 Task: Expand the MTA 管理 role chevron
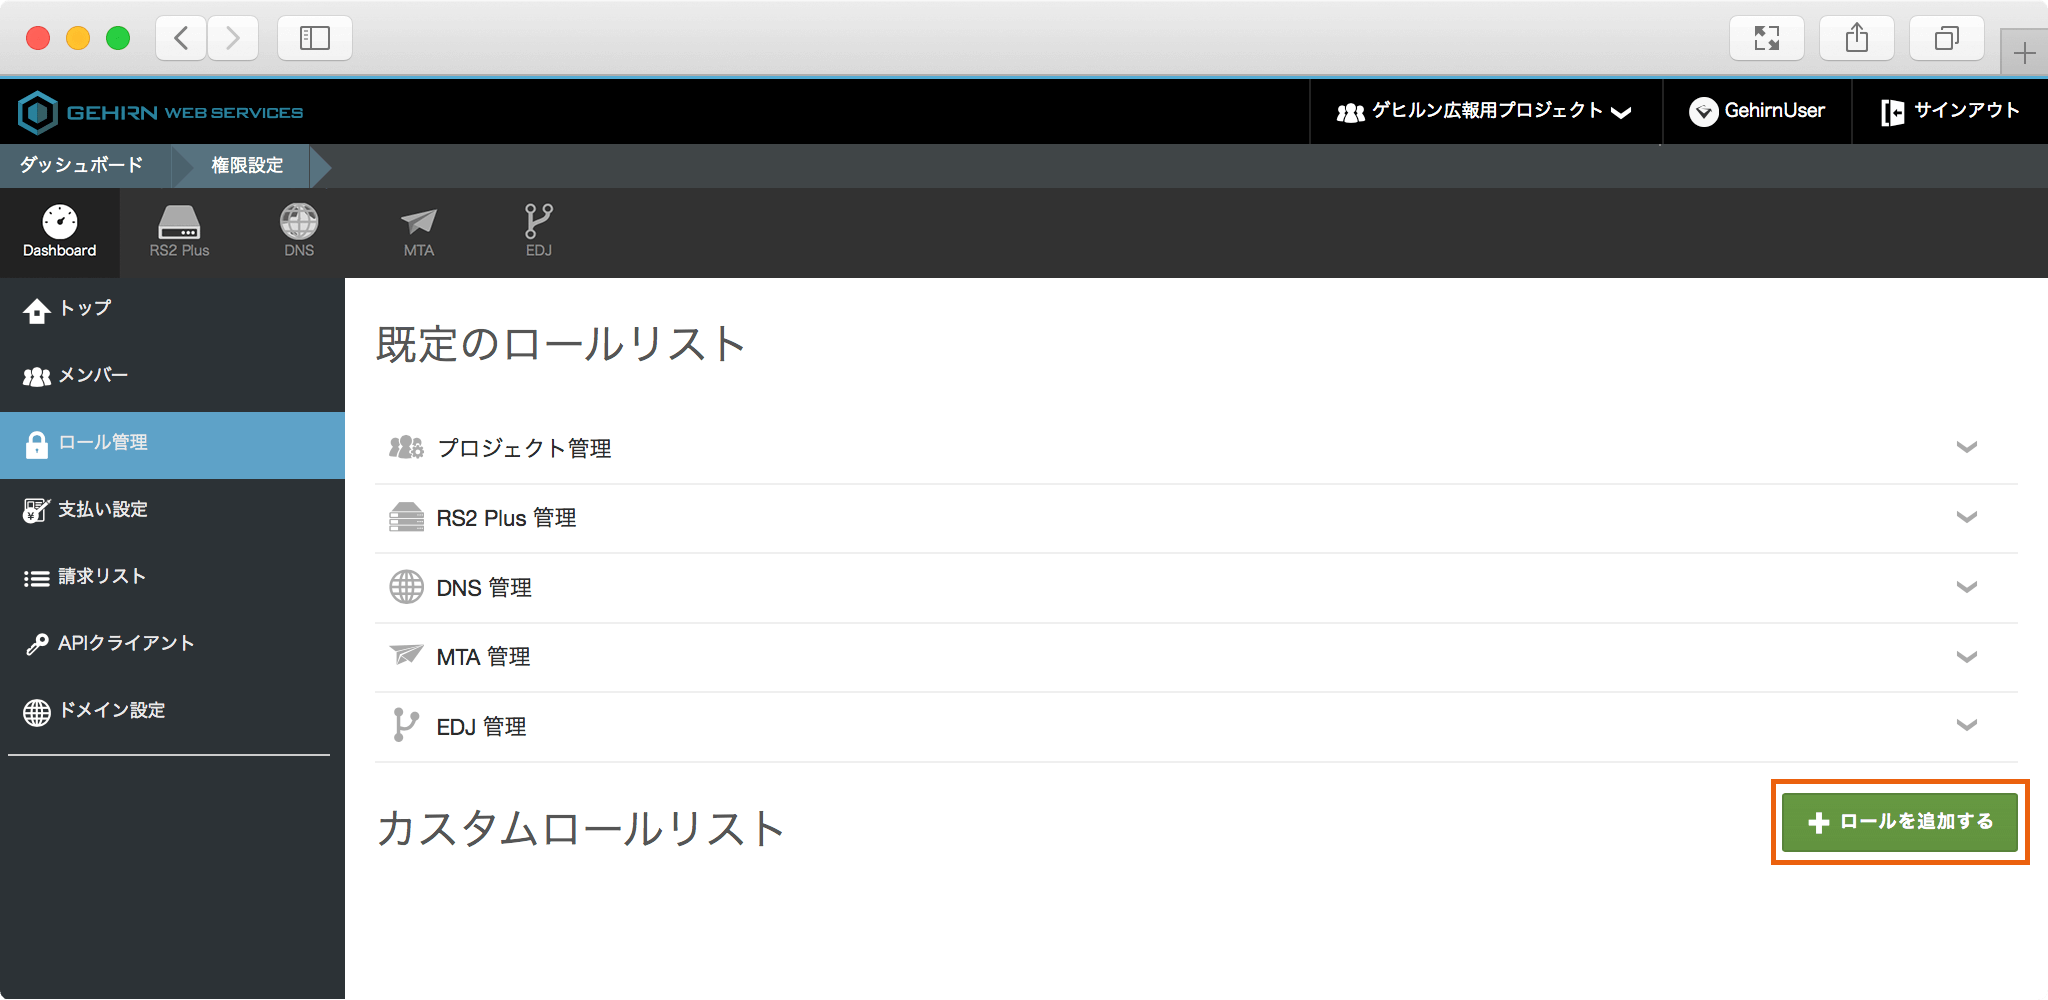click(x=1966, y=657)
